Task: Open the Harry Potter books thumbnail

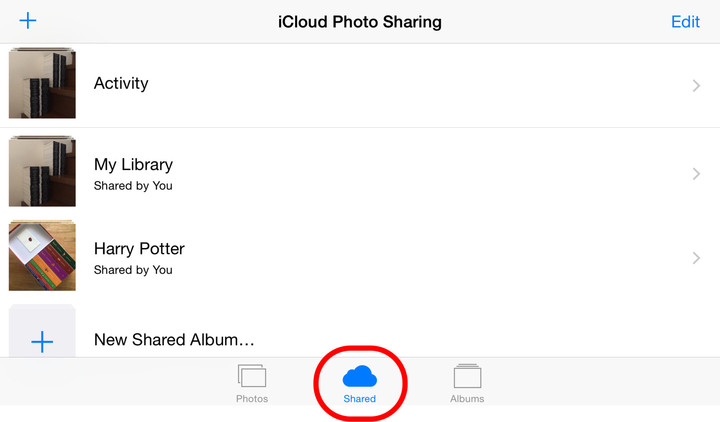Action: (x=42, y=255)
